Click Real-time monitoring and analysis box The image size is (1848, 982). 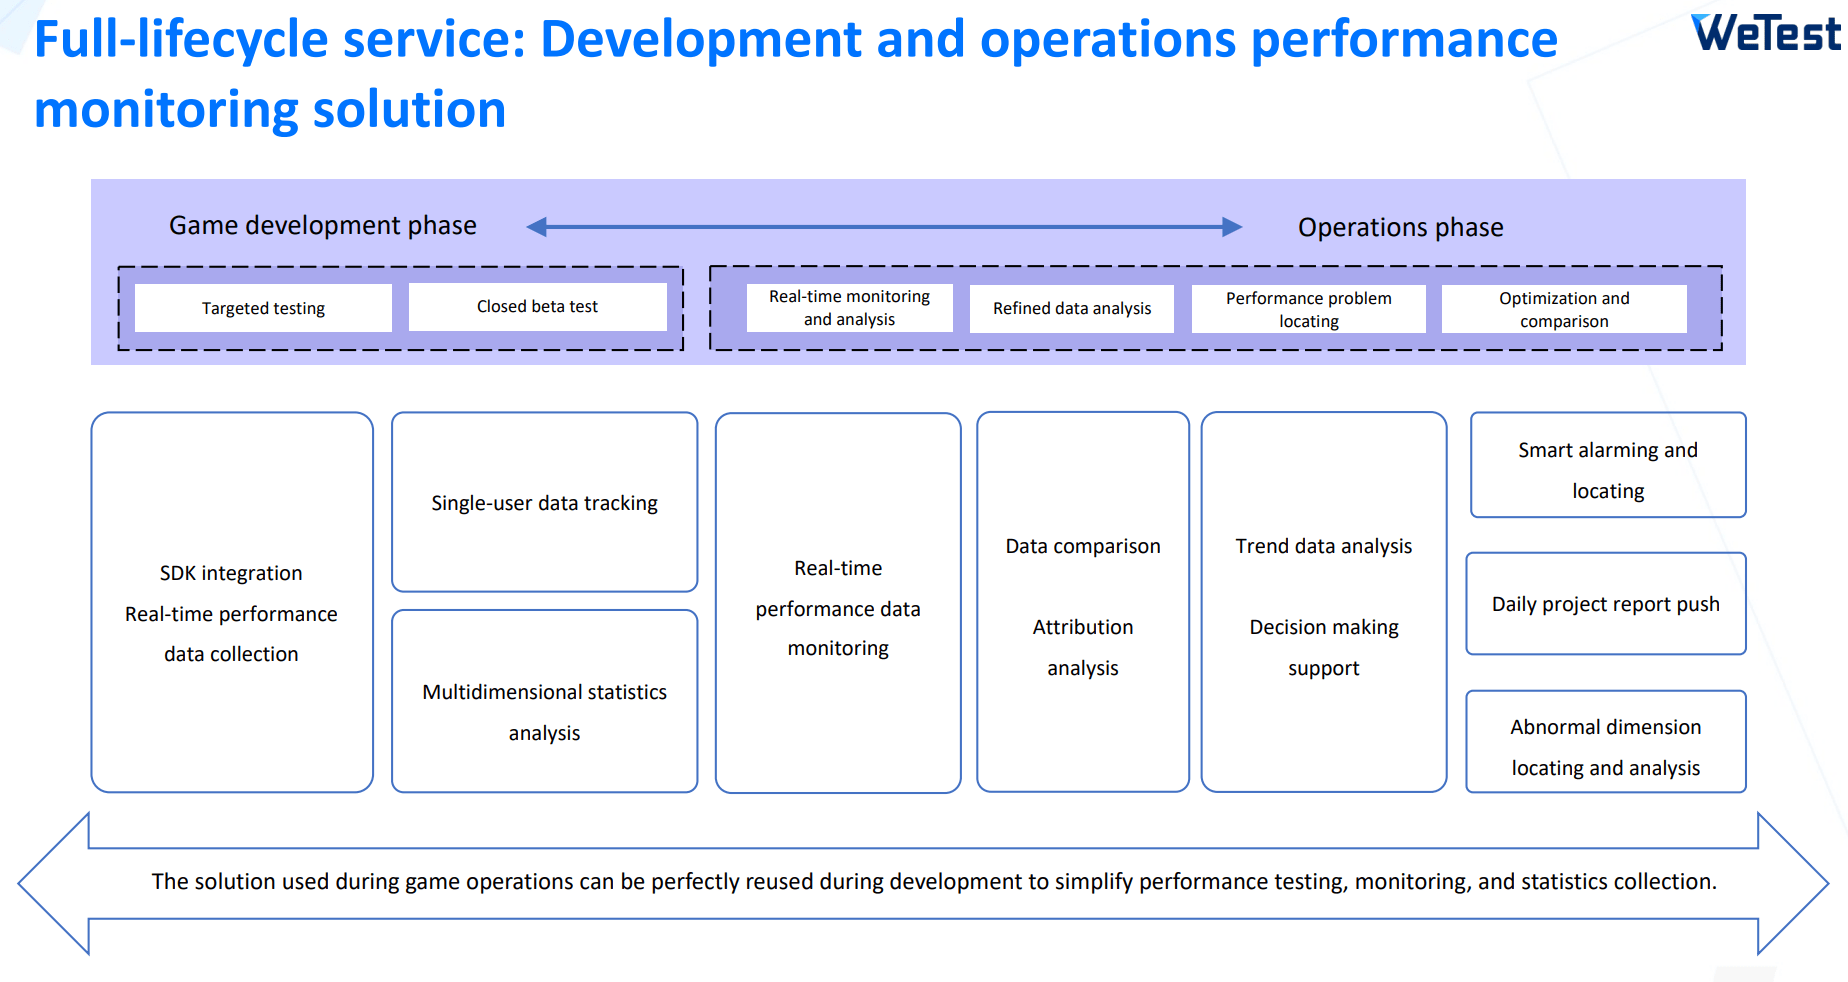point(850,308)
